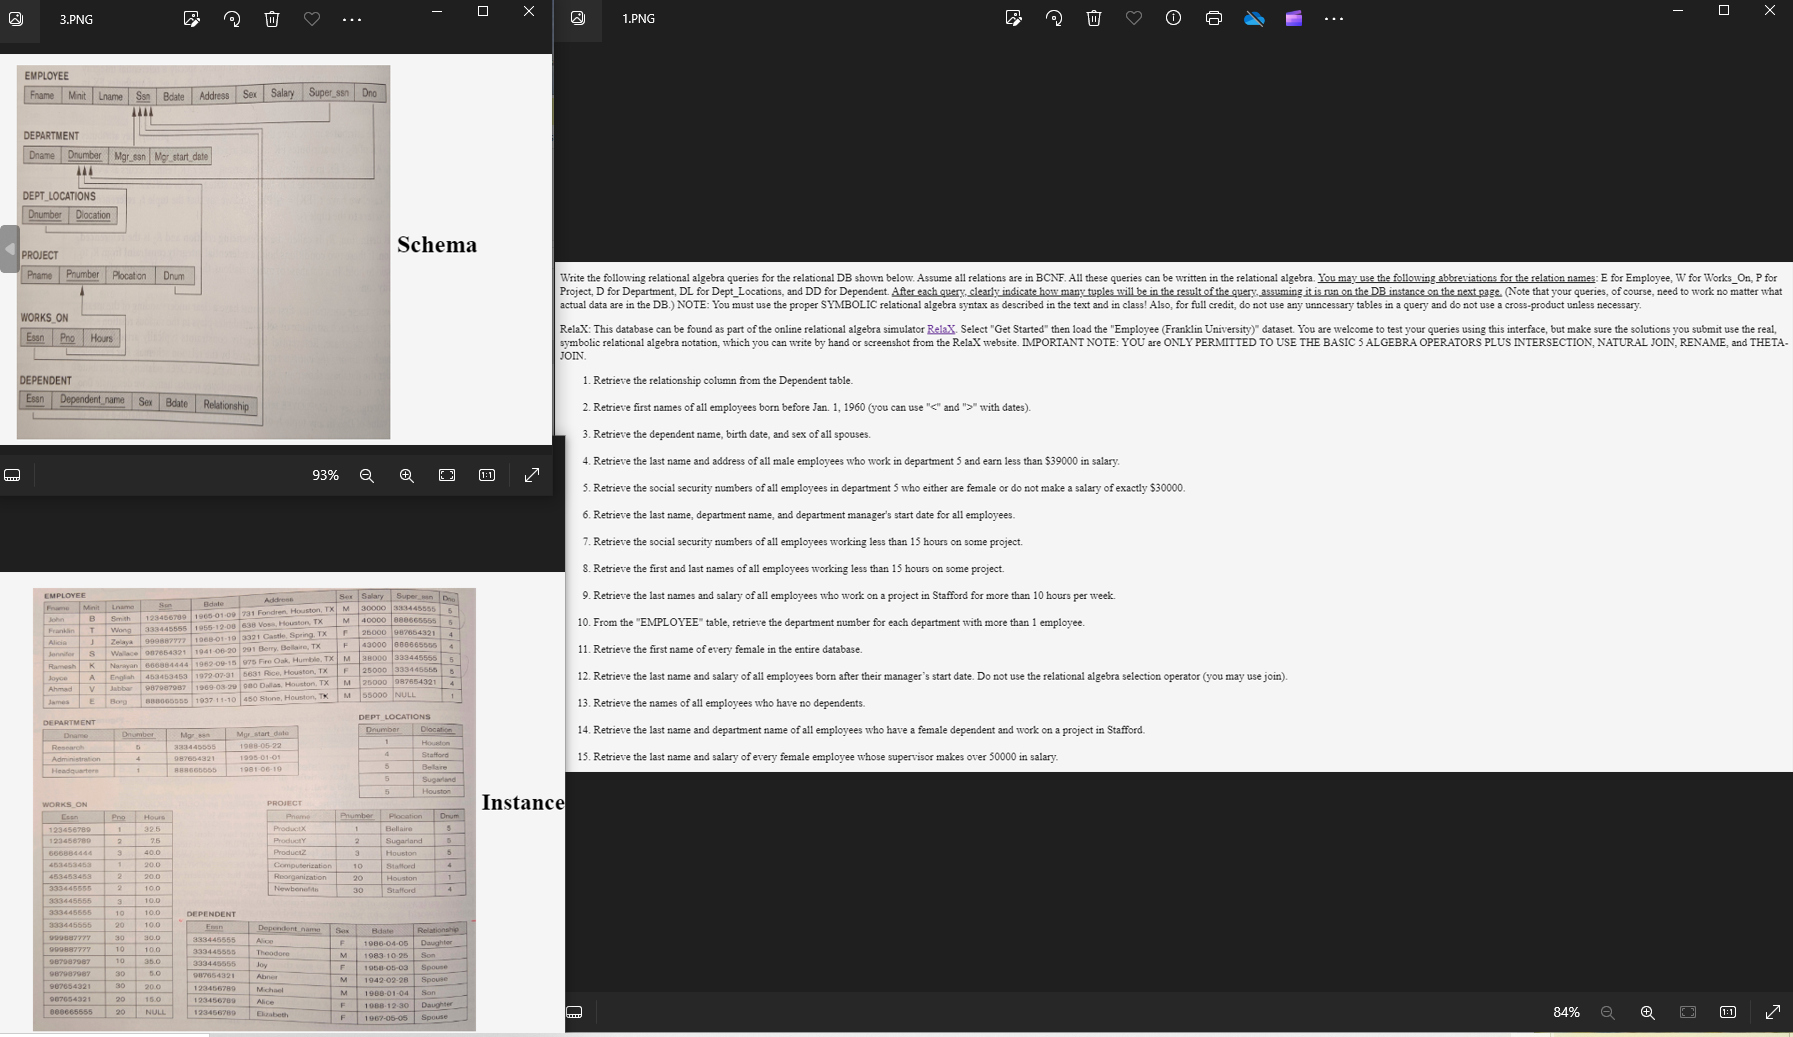Edit the 1.PNG image
This screenshot has width=1793, height=1037.
click(1014, 18)
